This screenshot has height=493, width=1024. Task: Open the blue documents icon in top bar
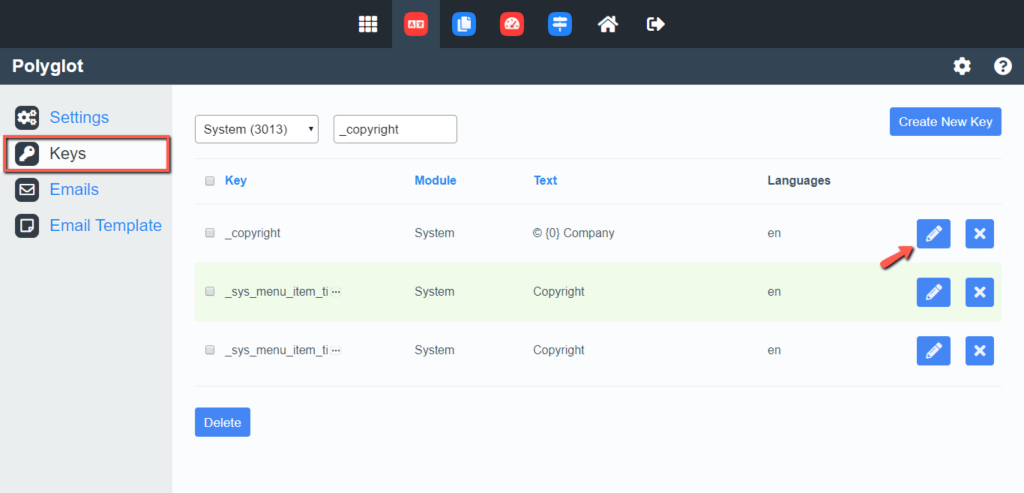(464, 24)
